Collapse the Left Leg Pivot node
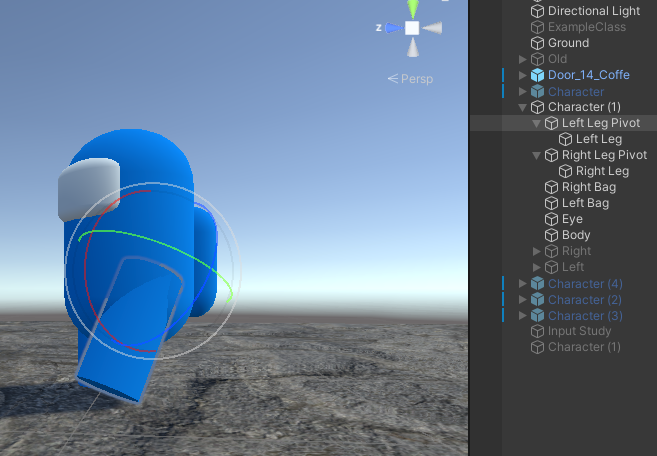 [536, 124]
